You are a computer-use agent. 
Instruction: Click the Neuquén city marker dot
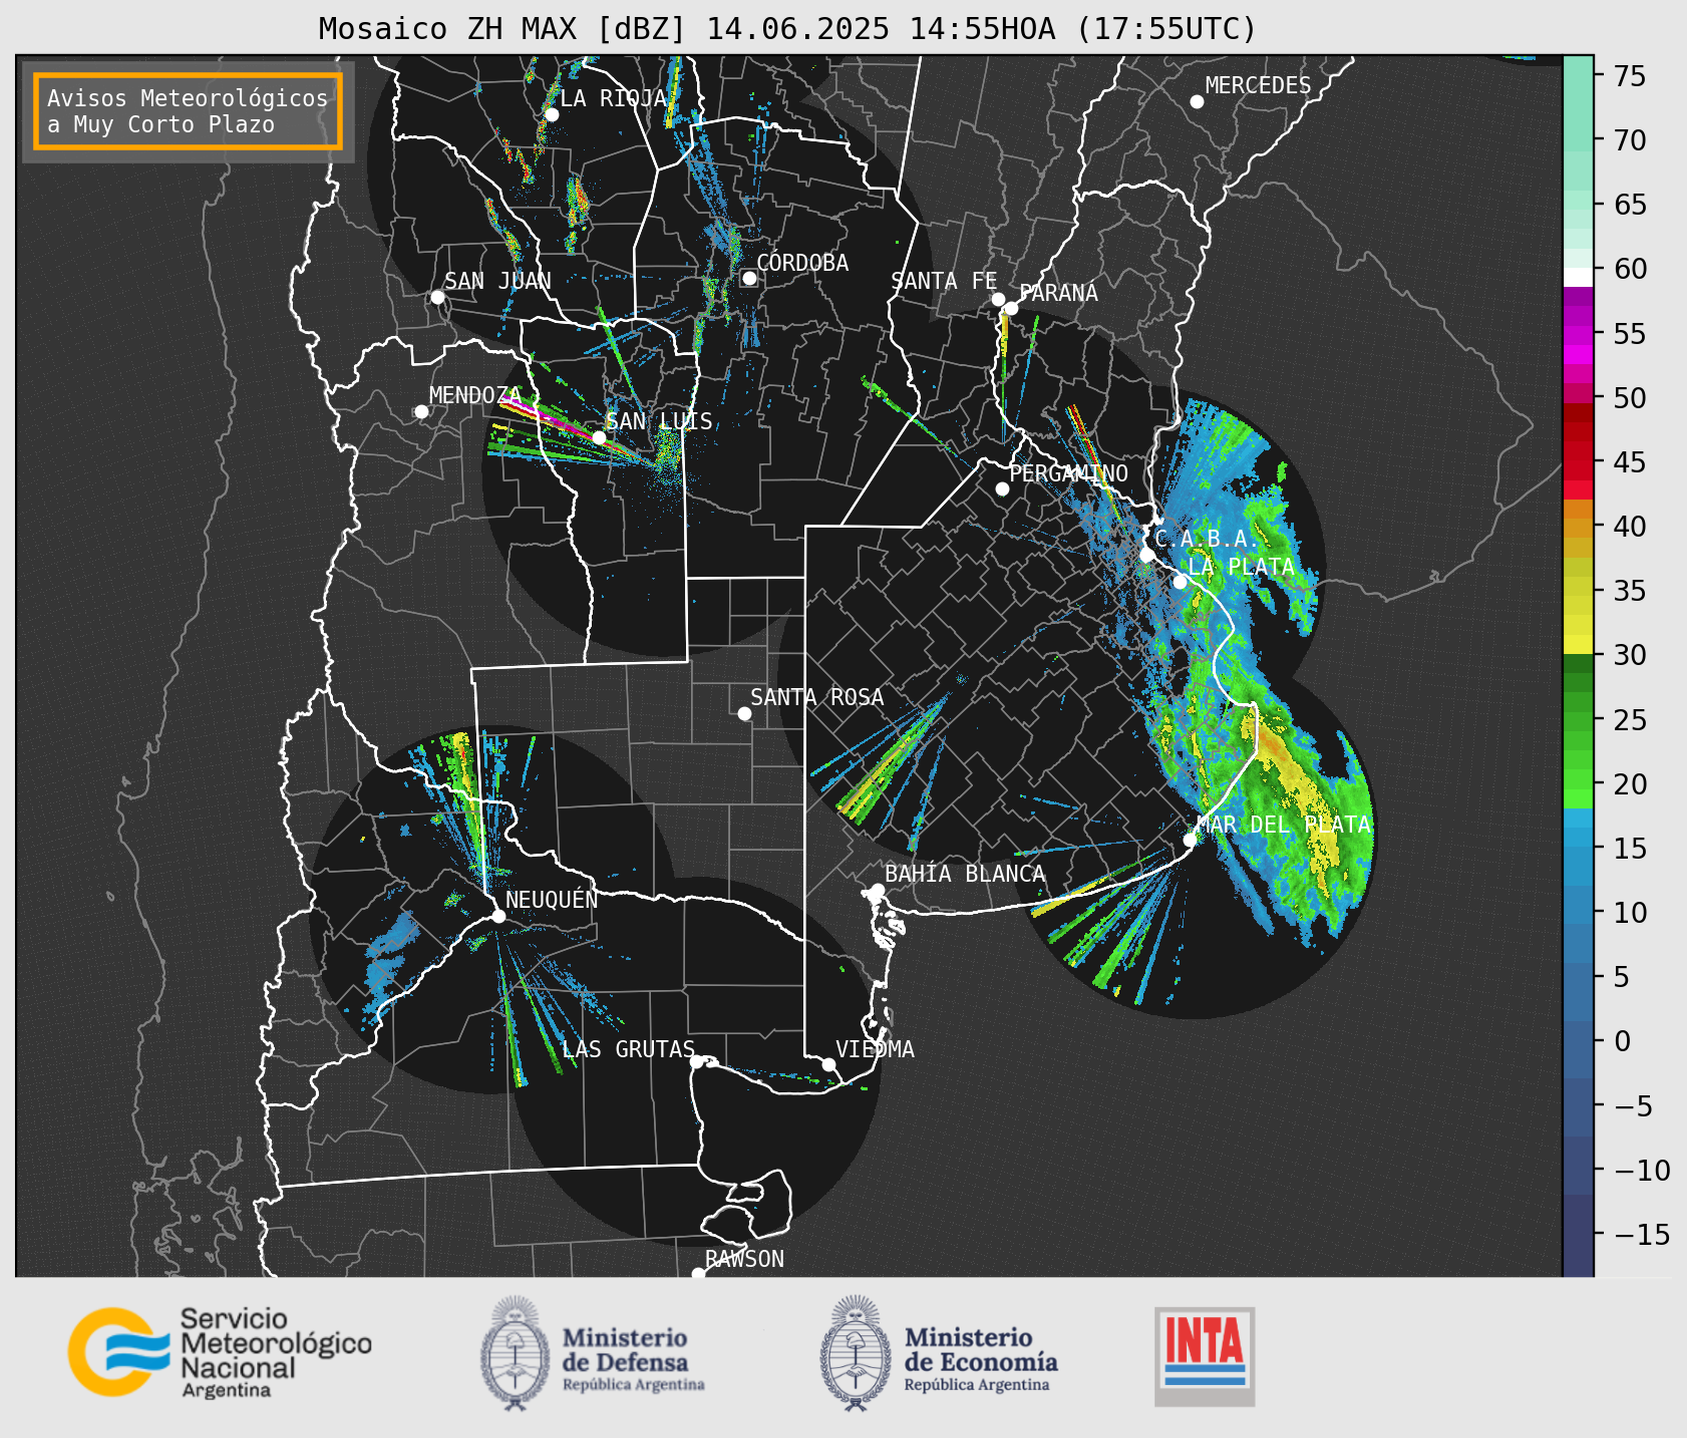(x=498, y=916)
